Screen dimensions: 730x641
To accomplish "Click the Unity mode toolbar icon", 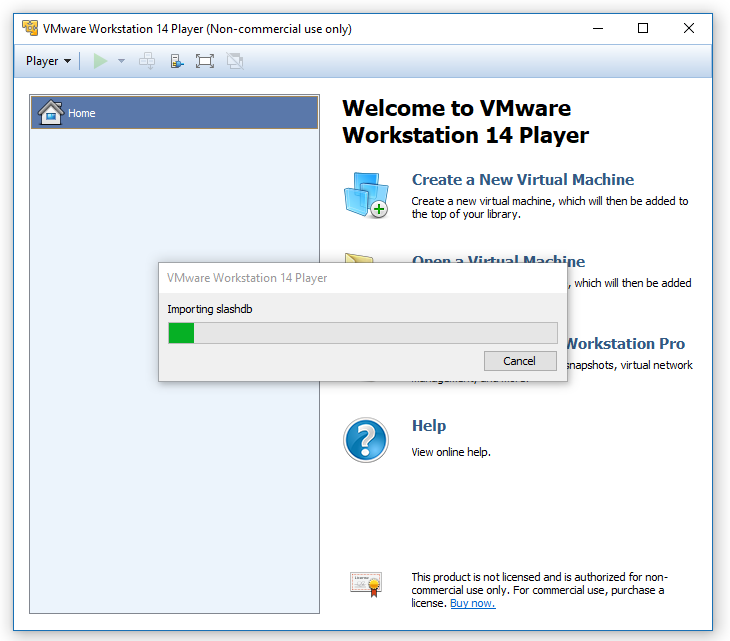I will [x=235, y=61].
